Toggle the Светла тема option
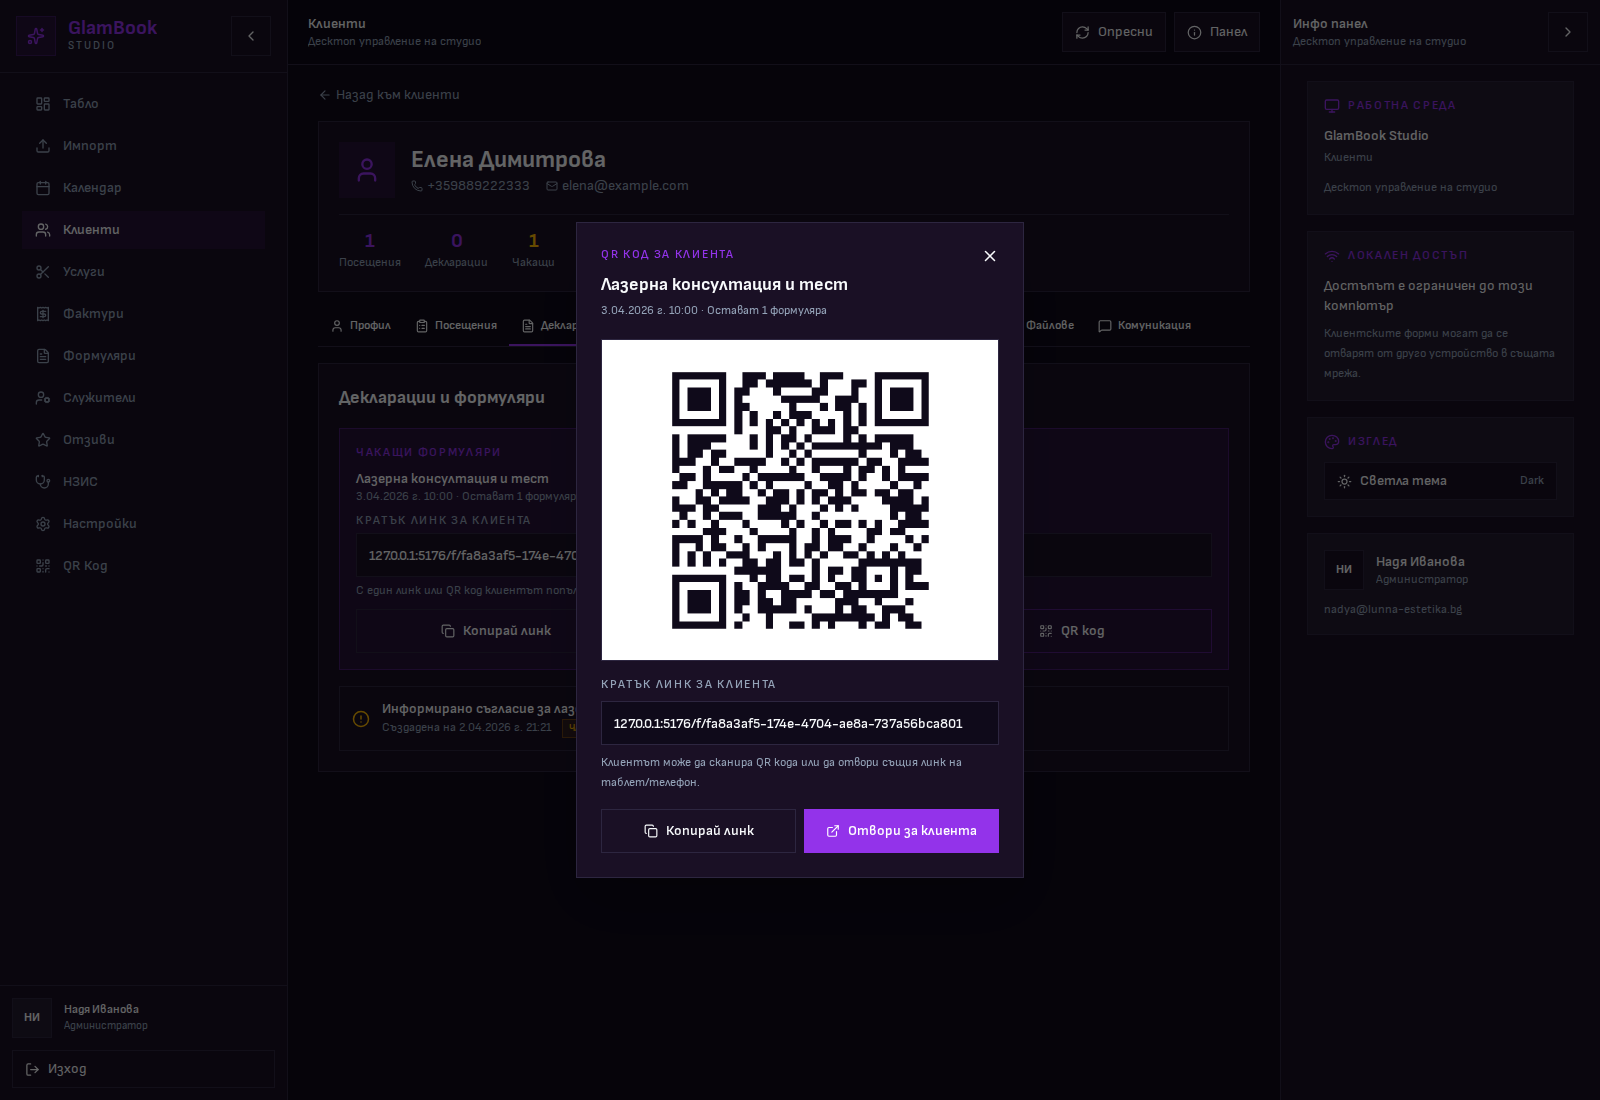The height and width of the screenshot is (1100, 1600). [x=1403, y=480]
